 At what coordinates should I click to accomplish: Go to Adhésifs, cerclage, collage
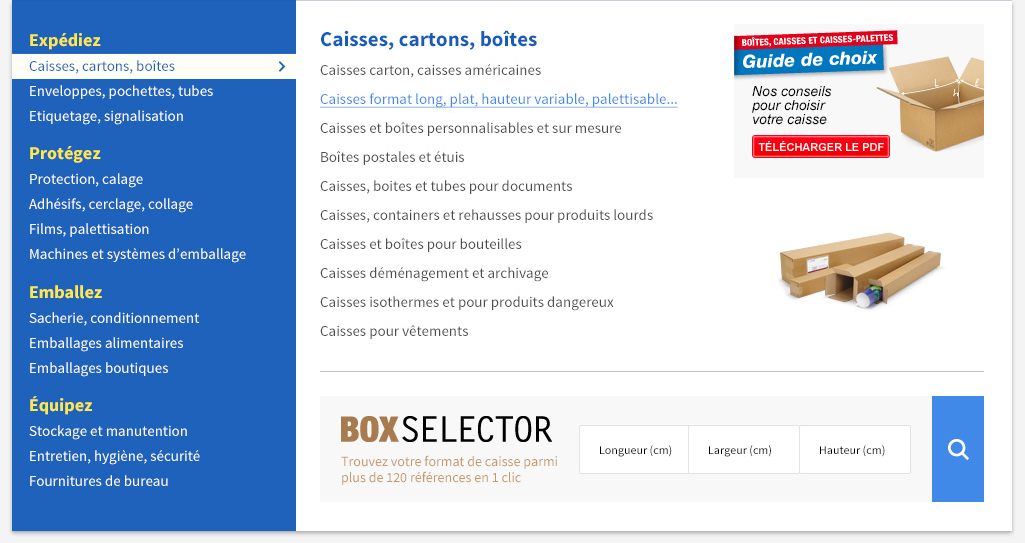pyautogui.click(x=111, y=204)
